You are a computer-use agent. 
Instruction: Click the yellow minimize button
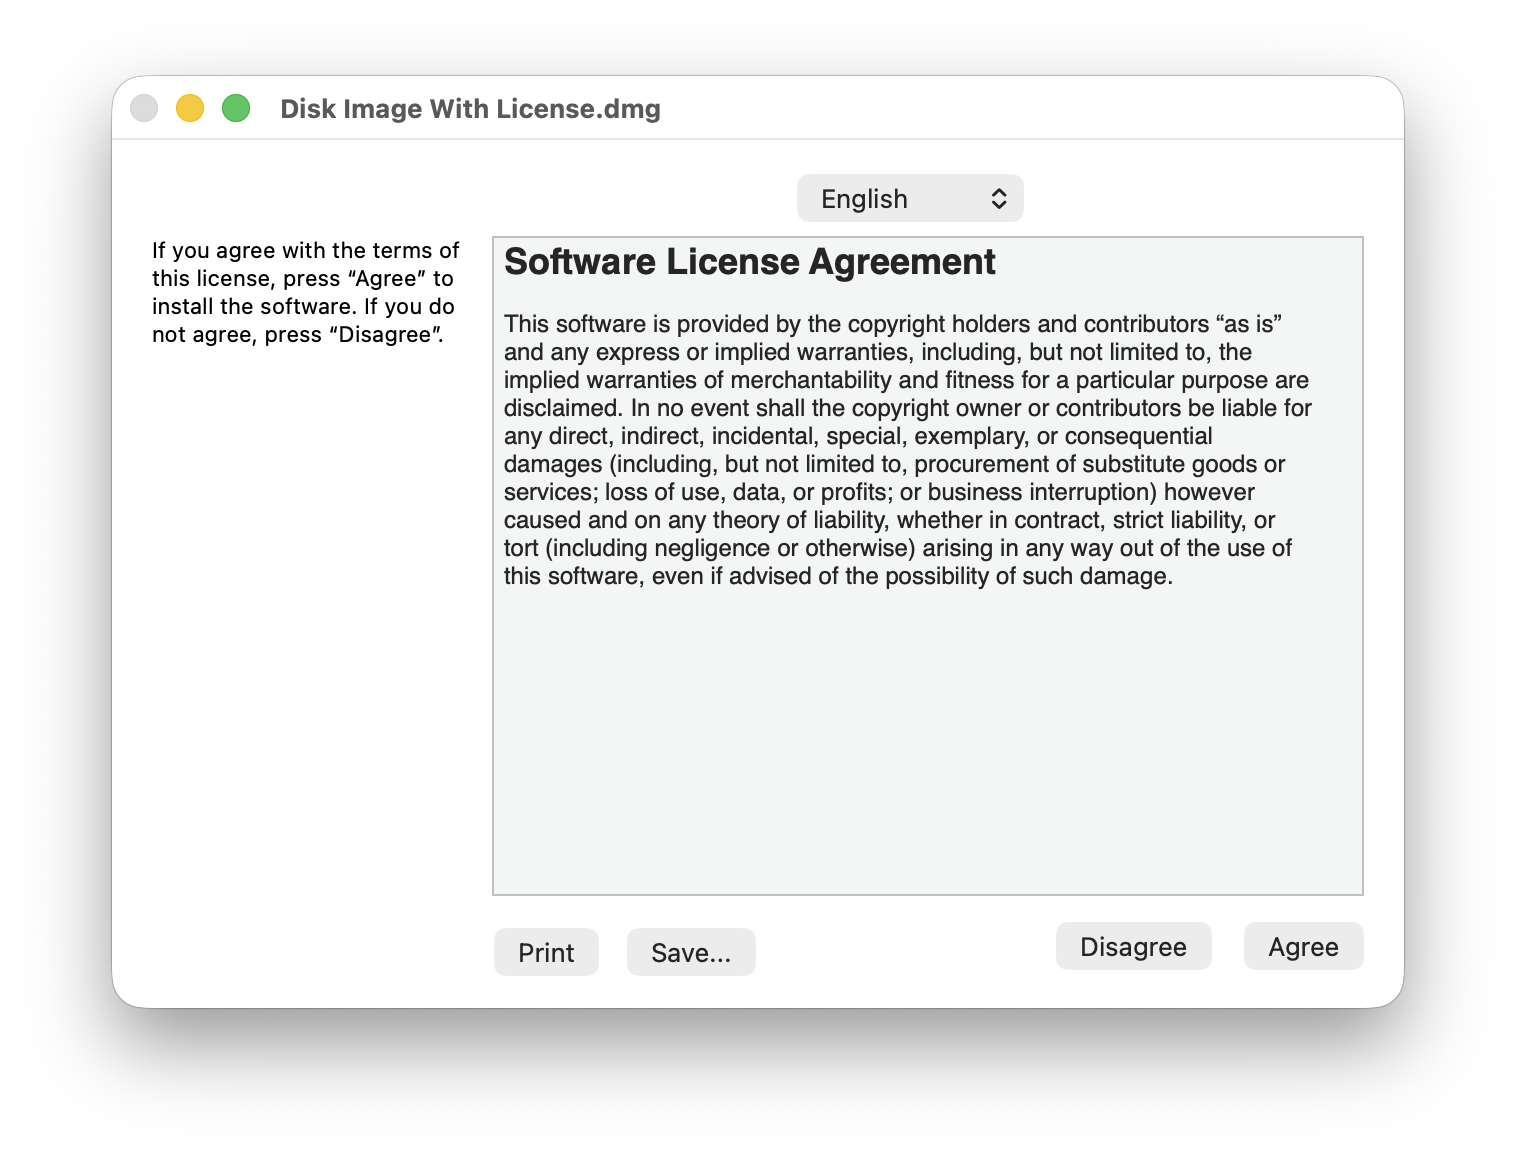(x=189, y=107)
